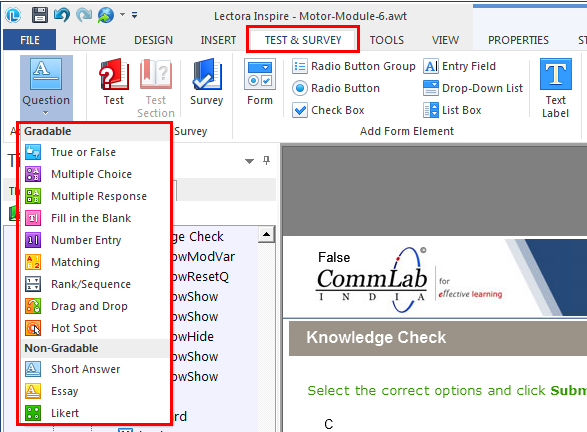Open the PROPERTIES ribbon tab
The height and width of the screenshot is (432, 587).
518,40
